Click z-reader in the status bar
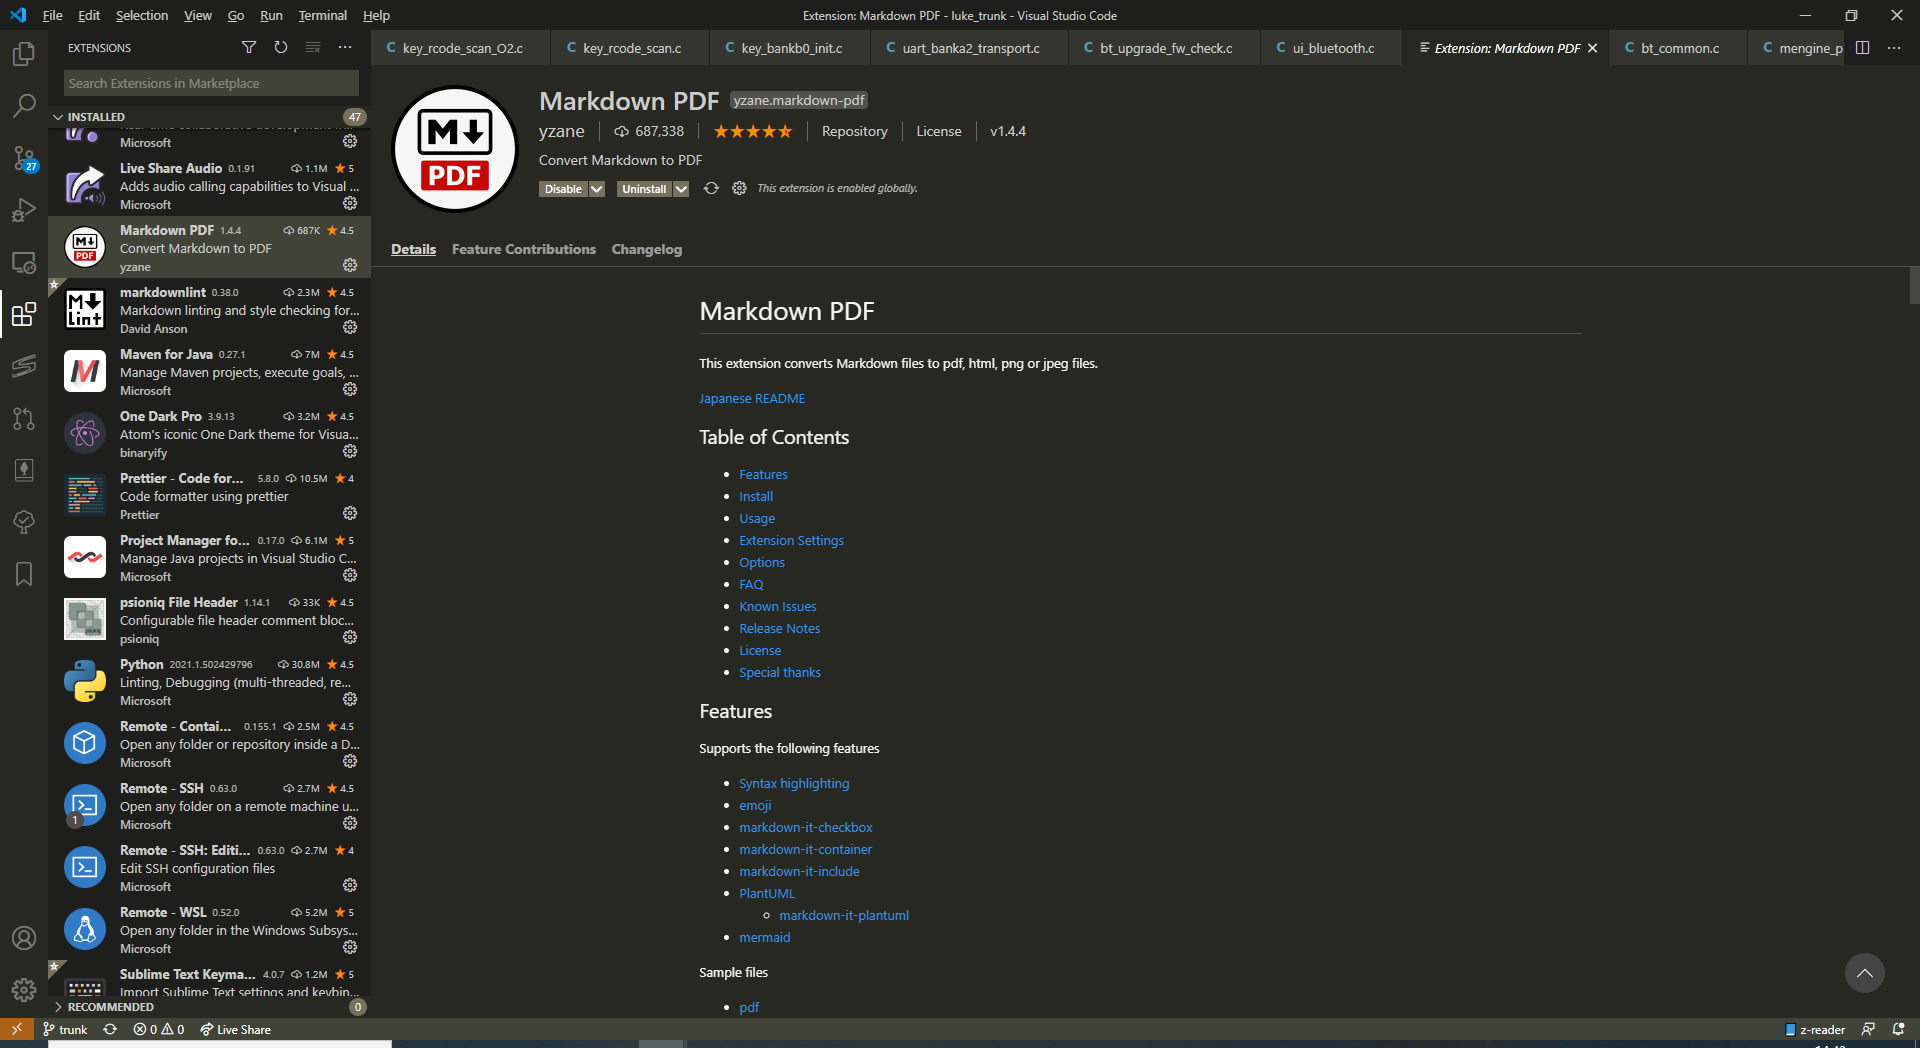The width and height of the screenshot is (1920, 1048). pyautogui.click(x=1815, y=1029)
